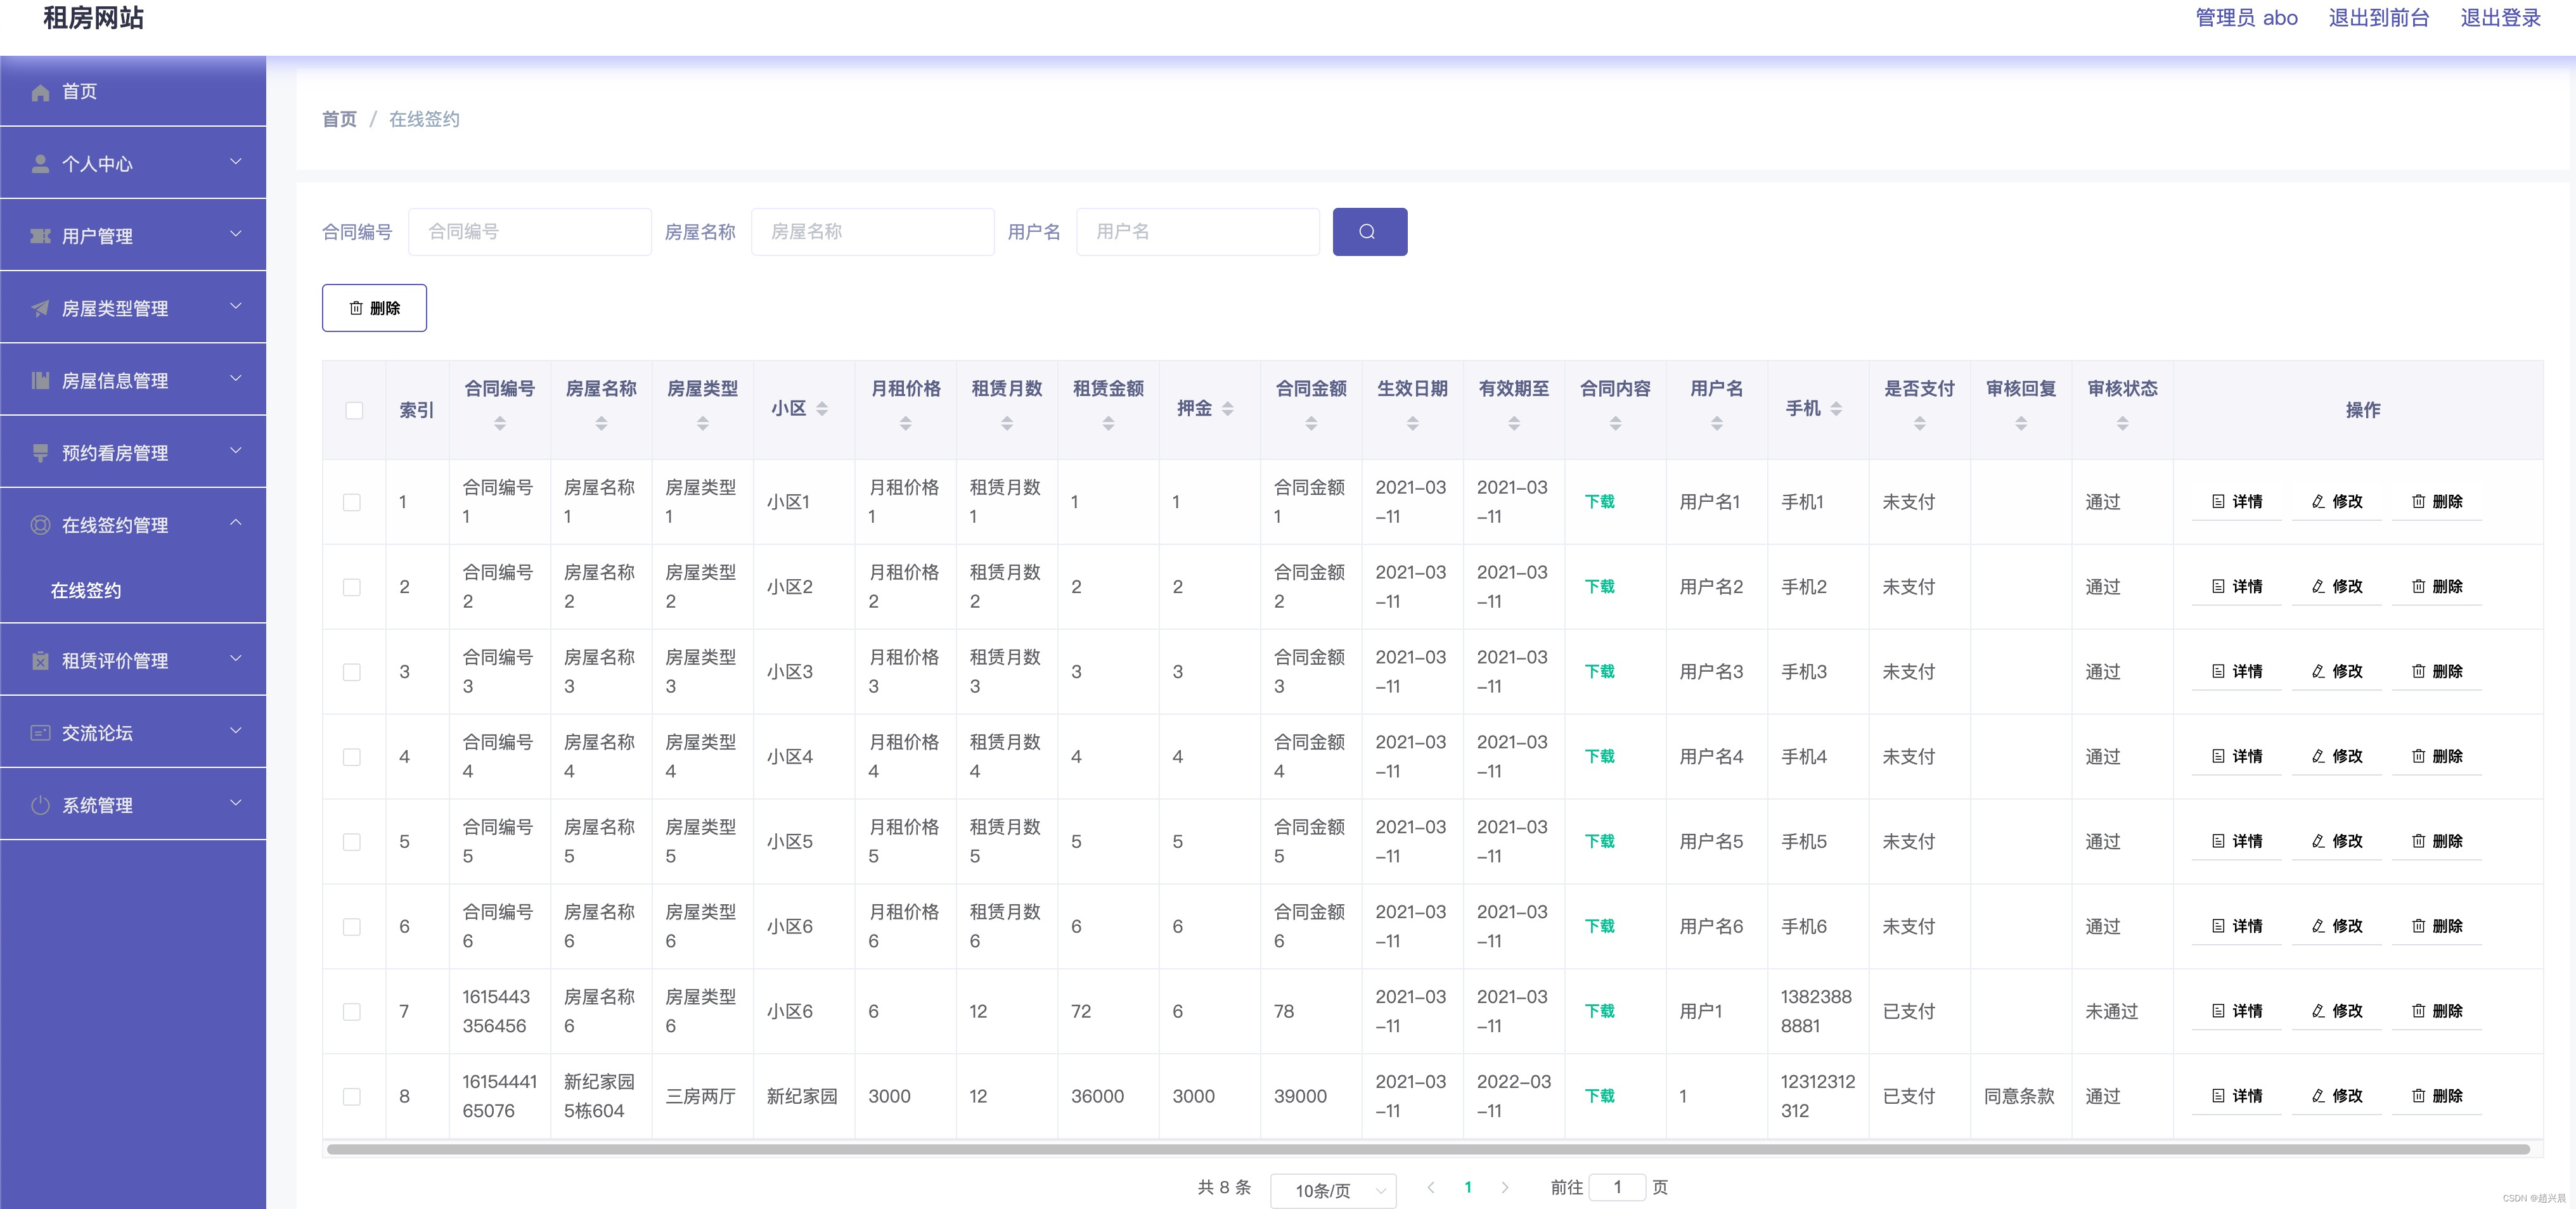This screenshot has width=2576, height=1209.
Task: Sort by 押金 column arrows
Action: coord(1228,408)
